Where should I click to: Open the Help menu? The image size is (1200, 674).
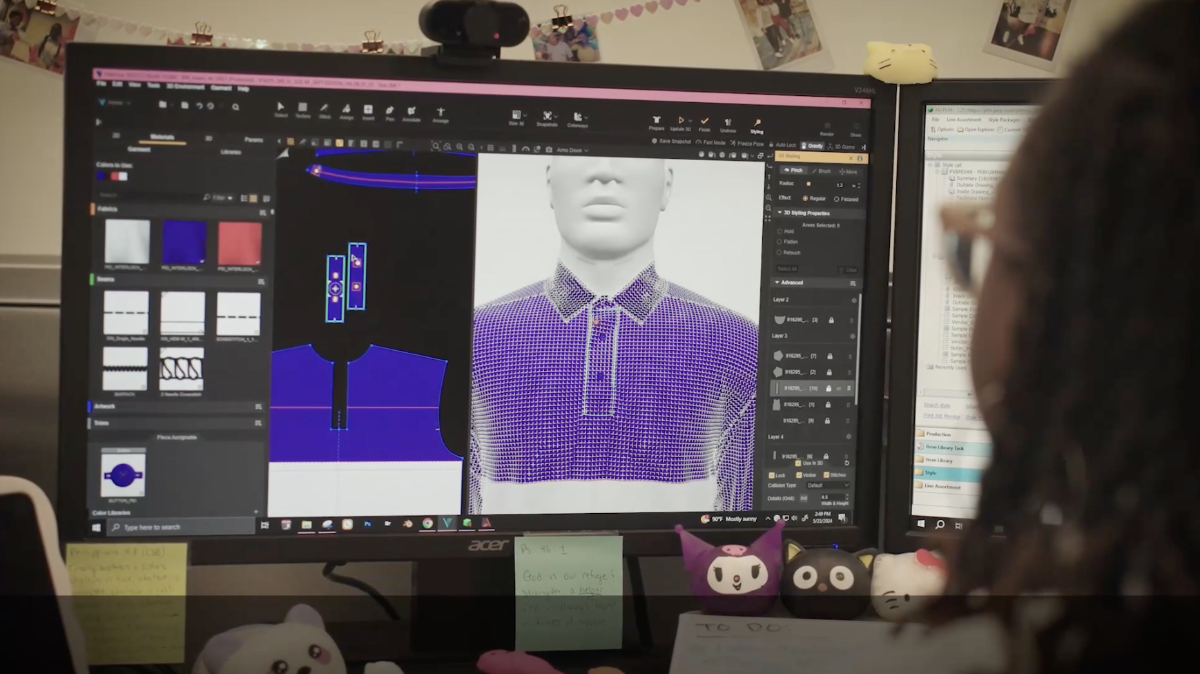(244, 88)
